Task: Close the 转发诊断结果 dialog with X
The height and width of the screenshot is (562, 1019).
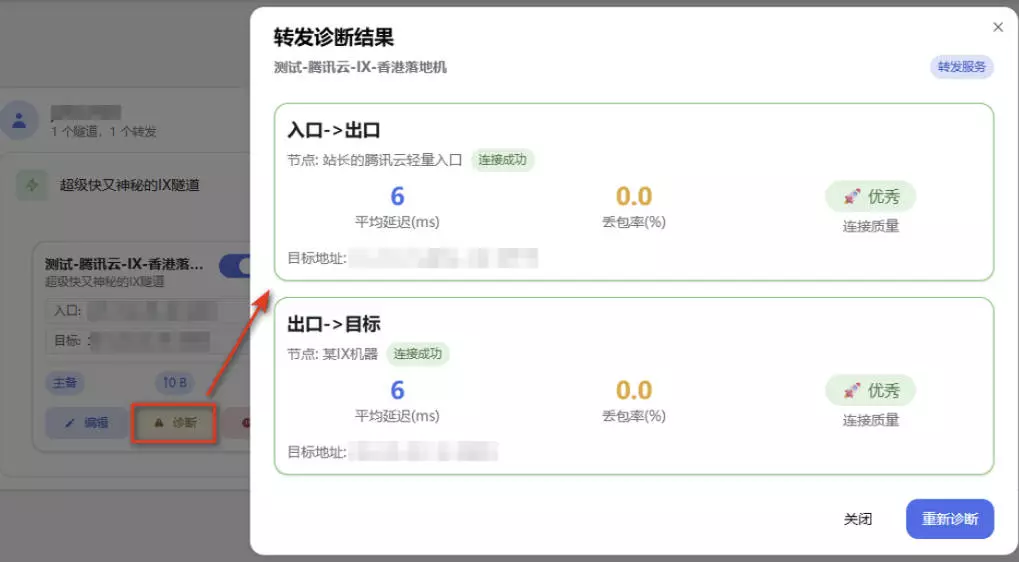Action: (997, 28)
